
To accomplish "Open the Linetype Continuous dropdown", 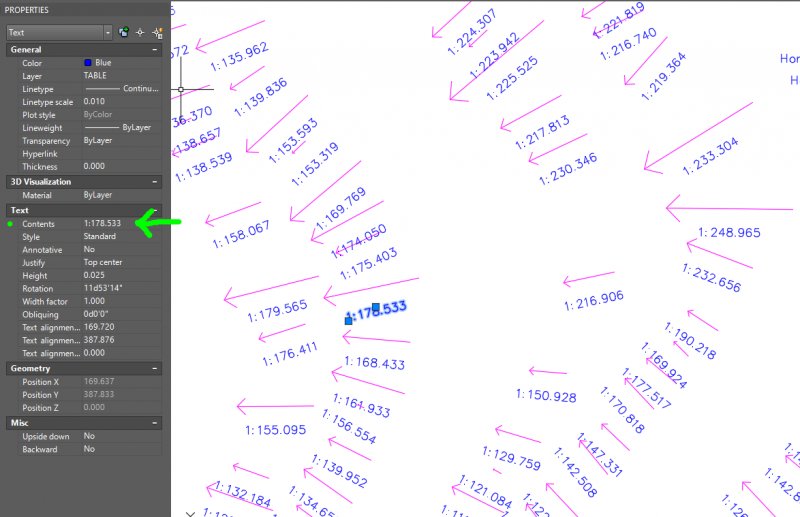I will (122, 89).
